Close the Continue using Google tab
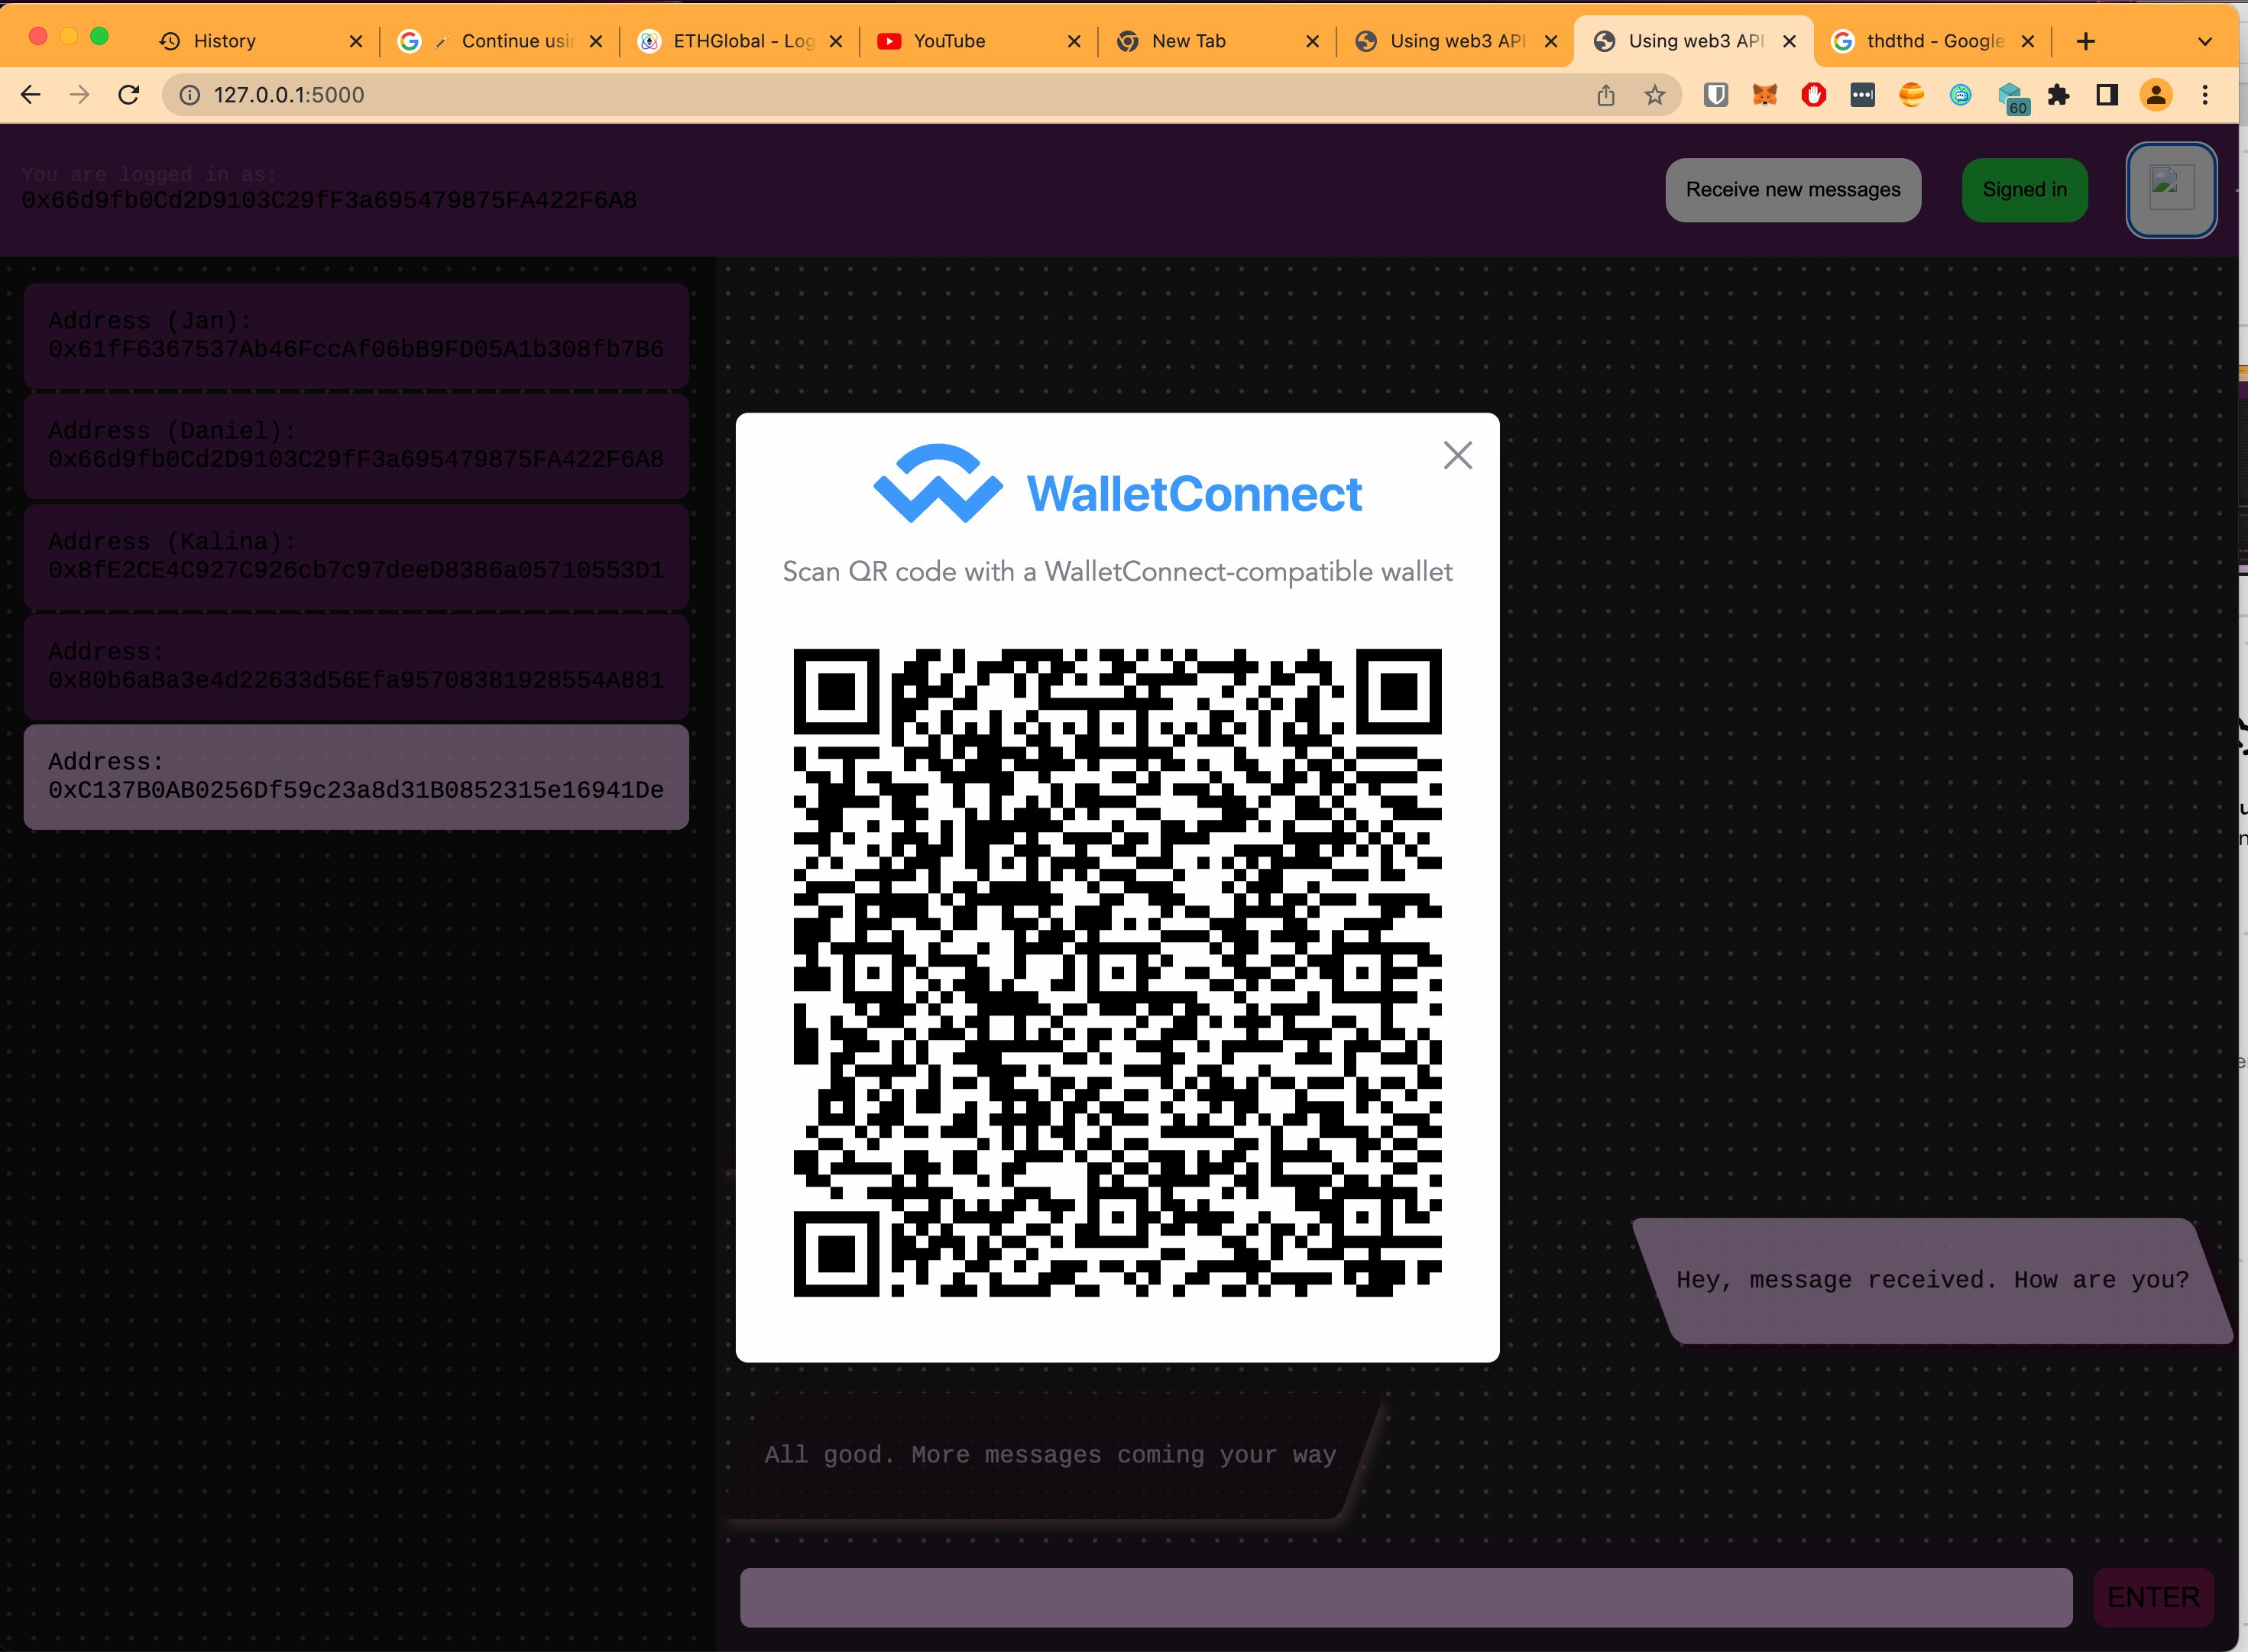 coord(596,41)
